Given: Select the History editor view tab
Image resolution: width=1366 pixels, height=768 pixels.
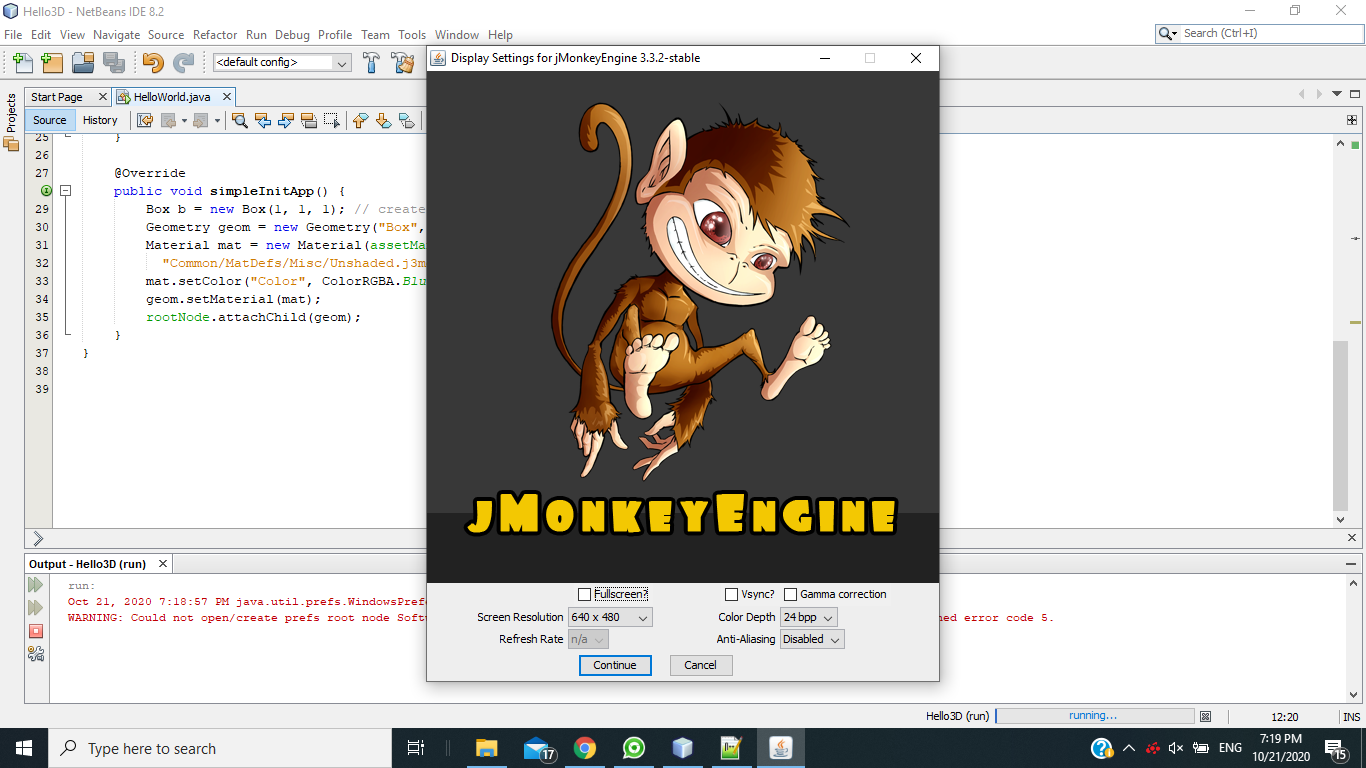Looking at the screenshot, I should click(100, 120).
